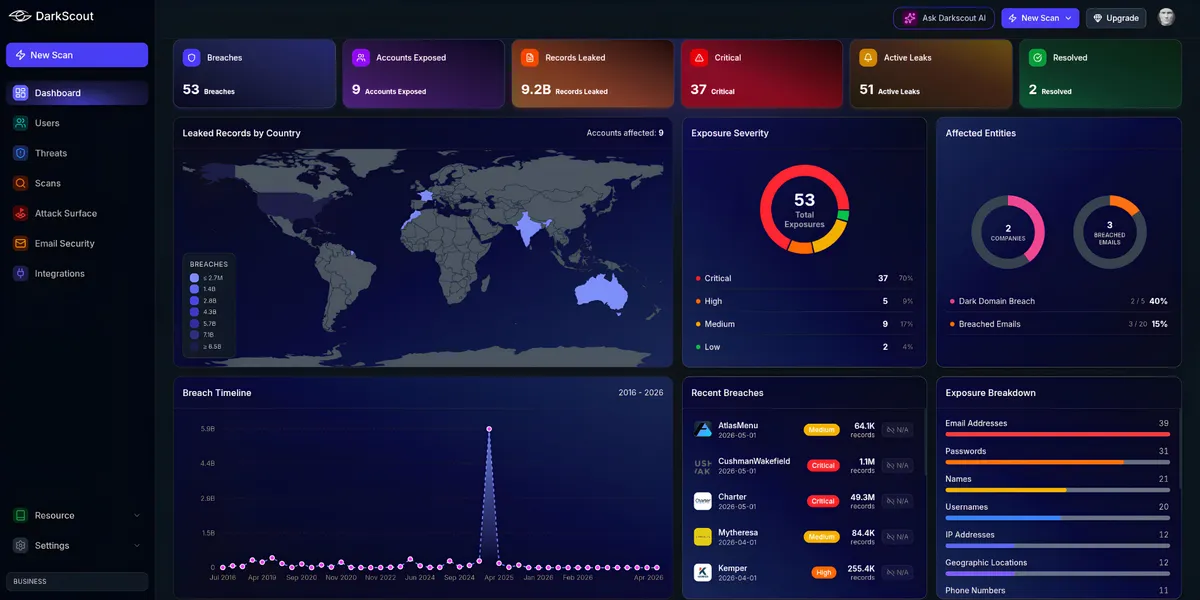
Task: Click the Kemper High severity badge
Action: pos(825,573)
